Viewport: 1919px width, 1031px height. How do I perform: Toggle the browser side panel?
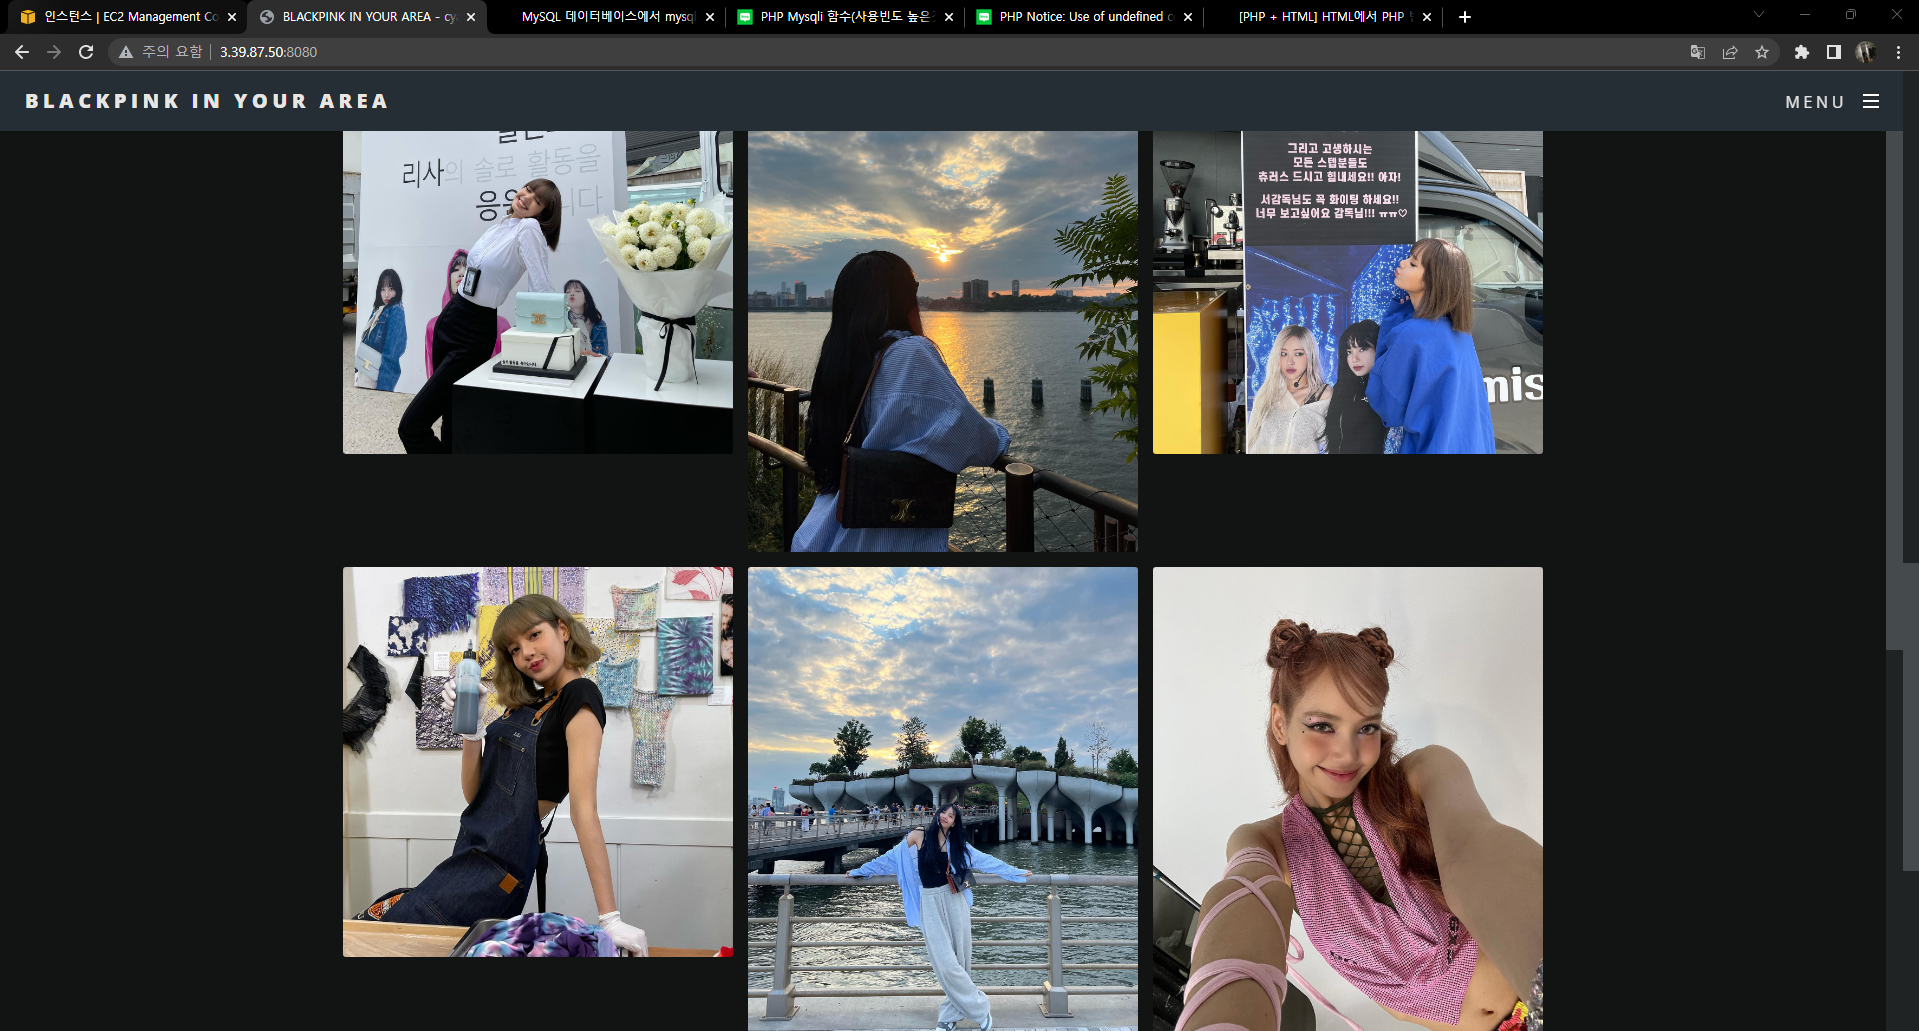[x=1833, y=52]
